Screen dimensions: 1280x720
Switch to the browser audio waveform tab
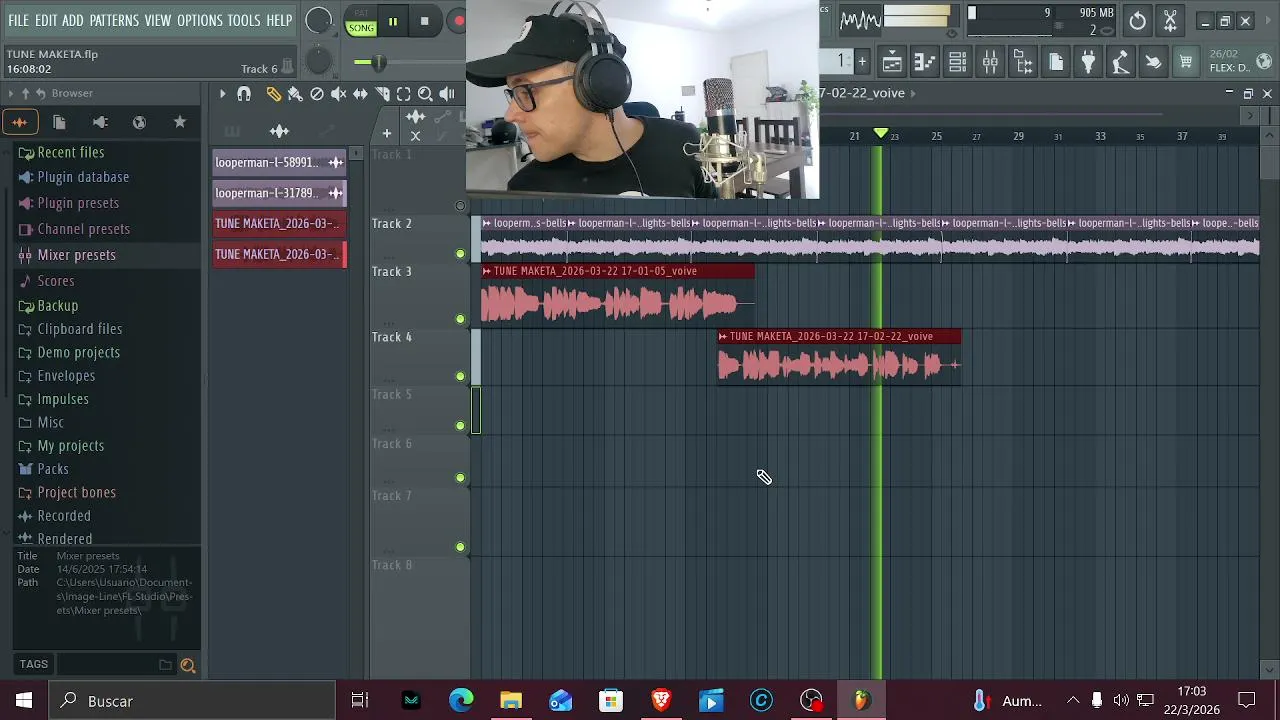point(20,122)
